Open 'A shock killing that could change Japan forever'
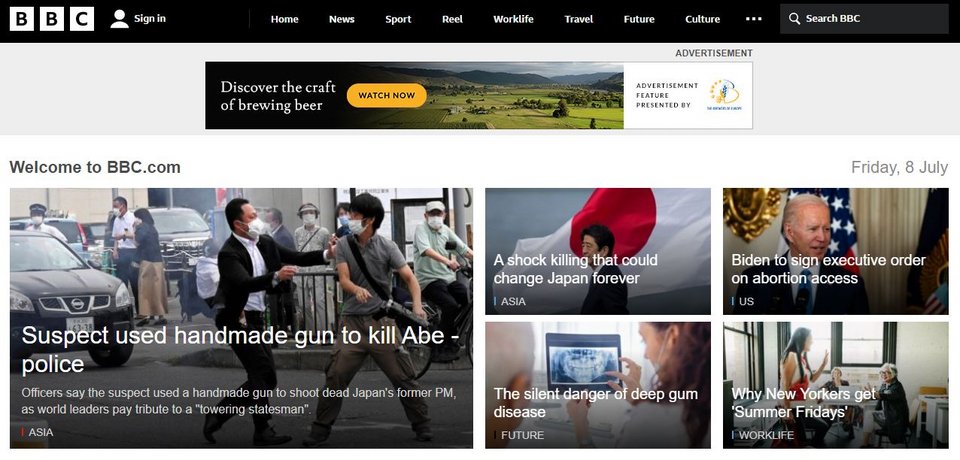Viewport: 960px width, 460px height. (576, 269)
